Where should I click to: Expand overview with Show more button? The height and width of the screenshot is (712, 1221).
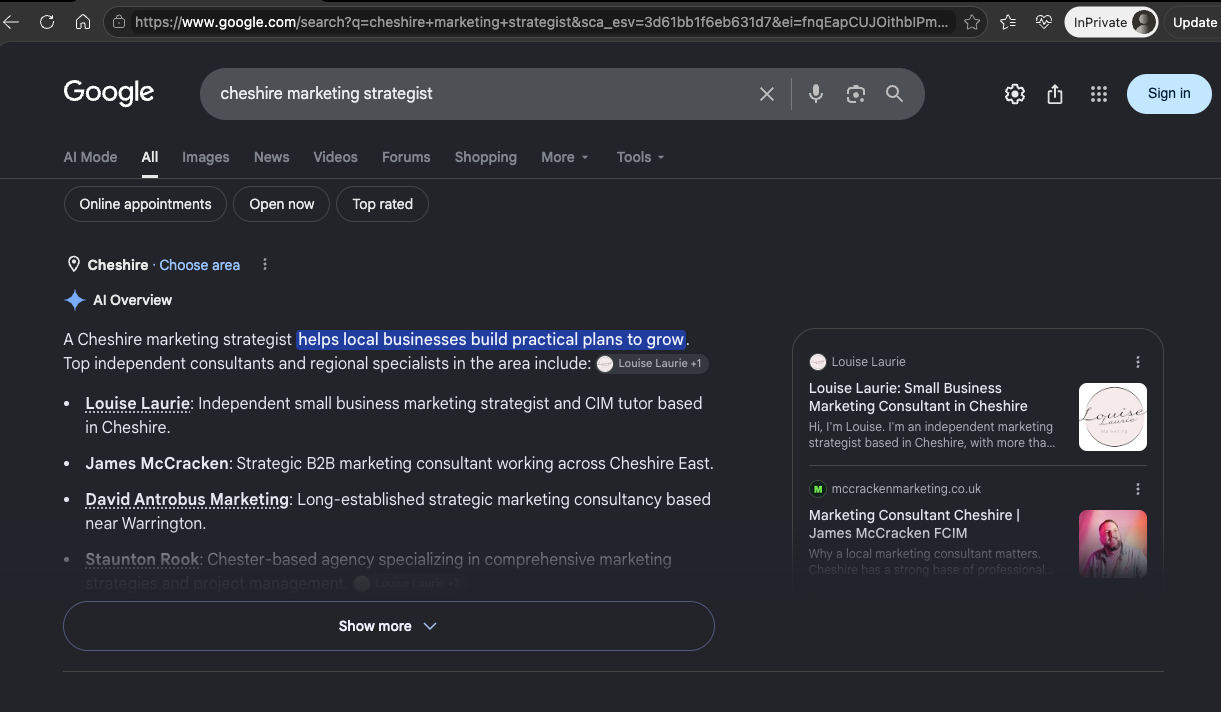coord(389,626)
